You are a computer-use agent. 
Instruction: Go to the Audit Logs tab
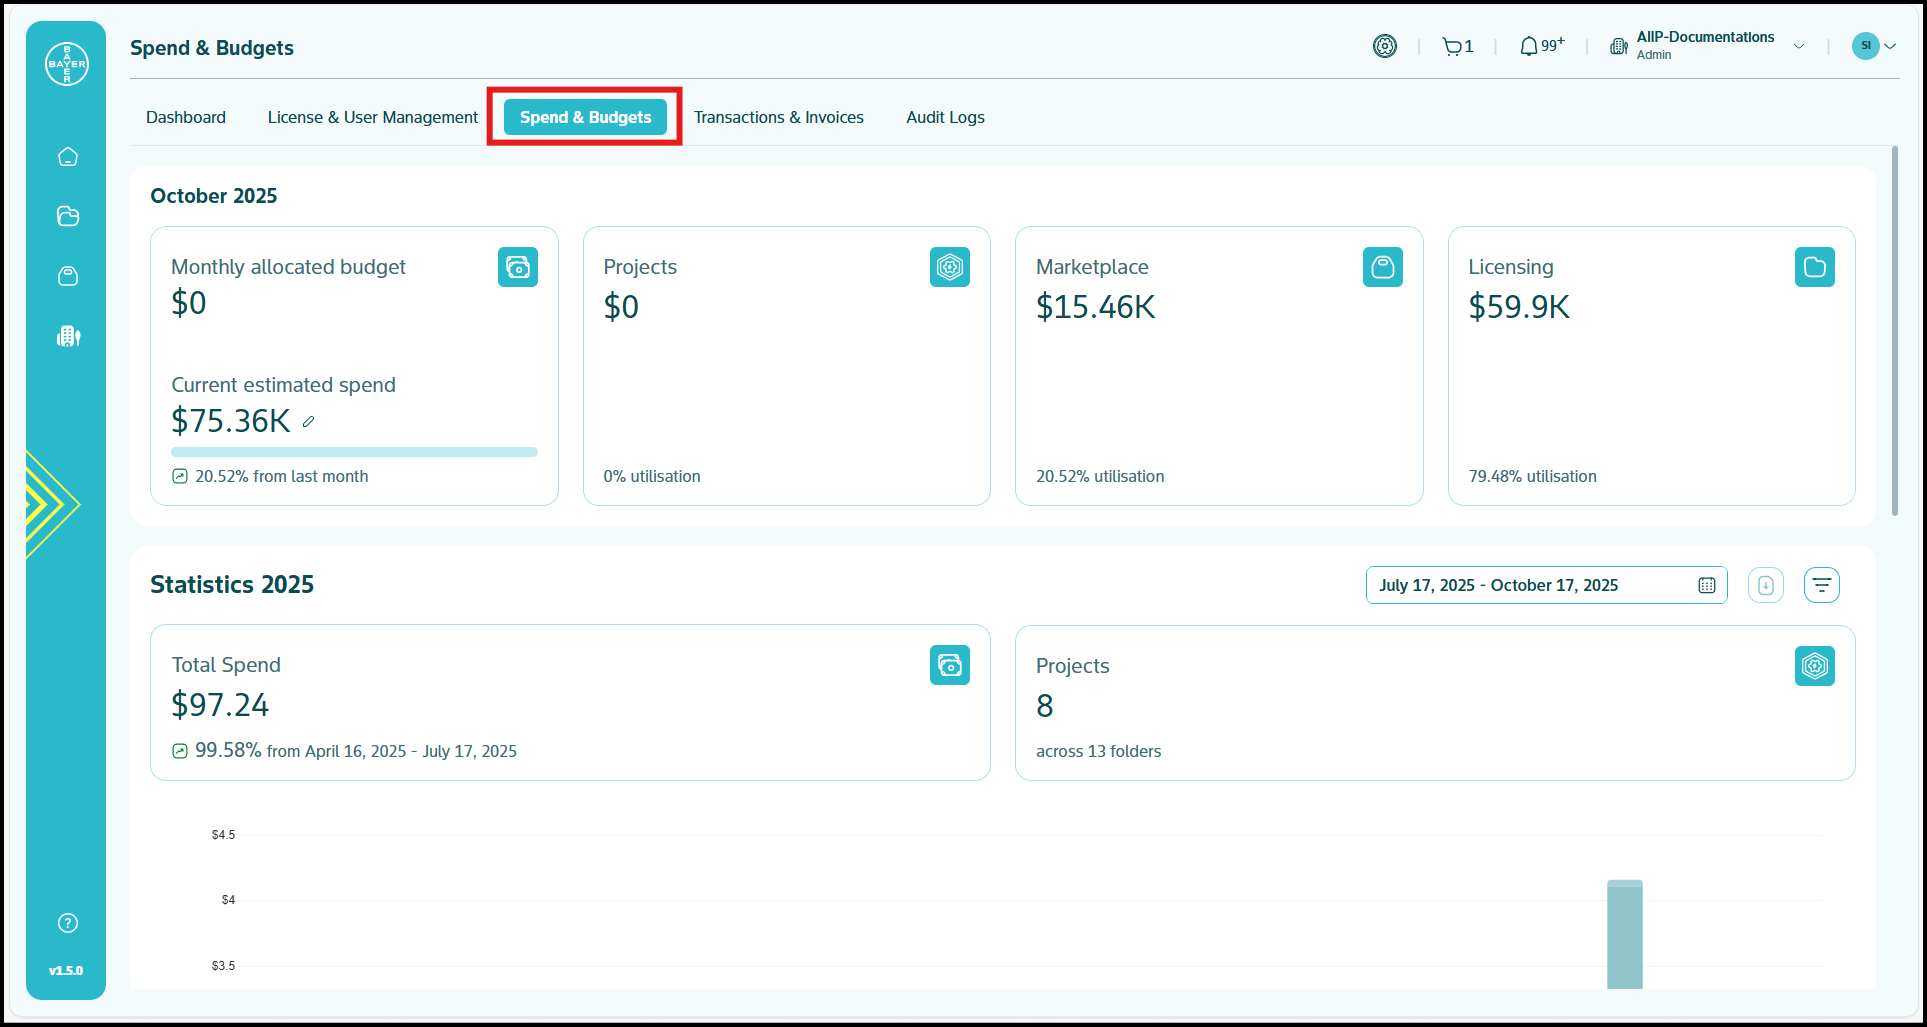pos(945,117)
